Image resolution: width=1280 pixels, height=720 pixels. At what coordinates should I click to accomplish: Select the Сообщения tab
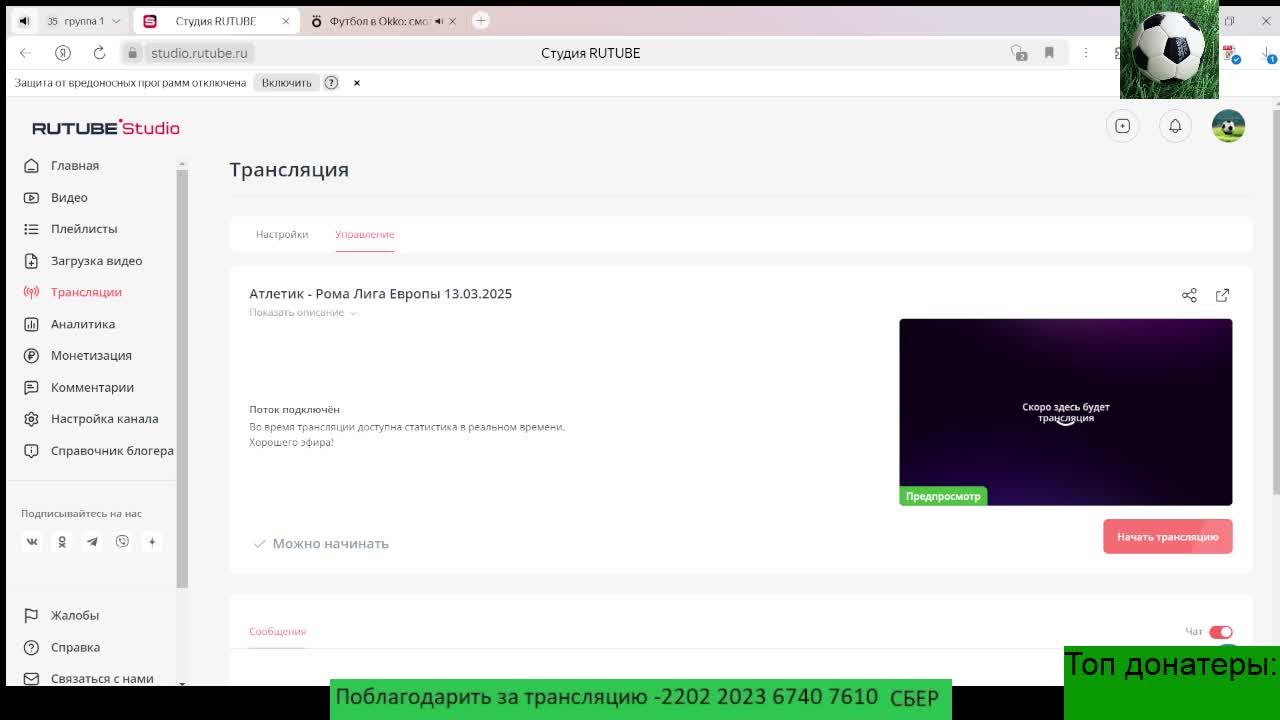tap(277, 632)
